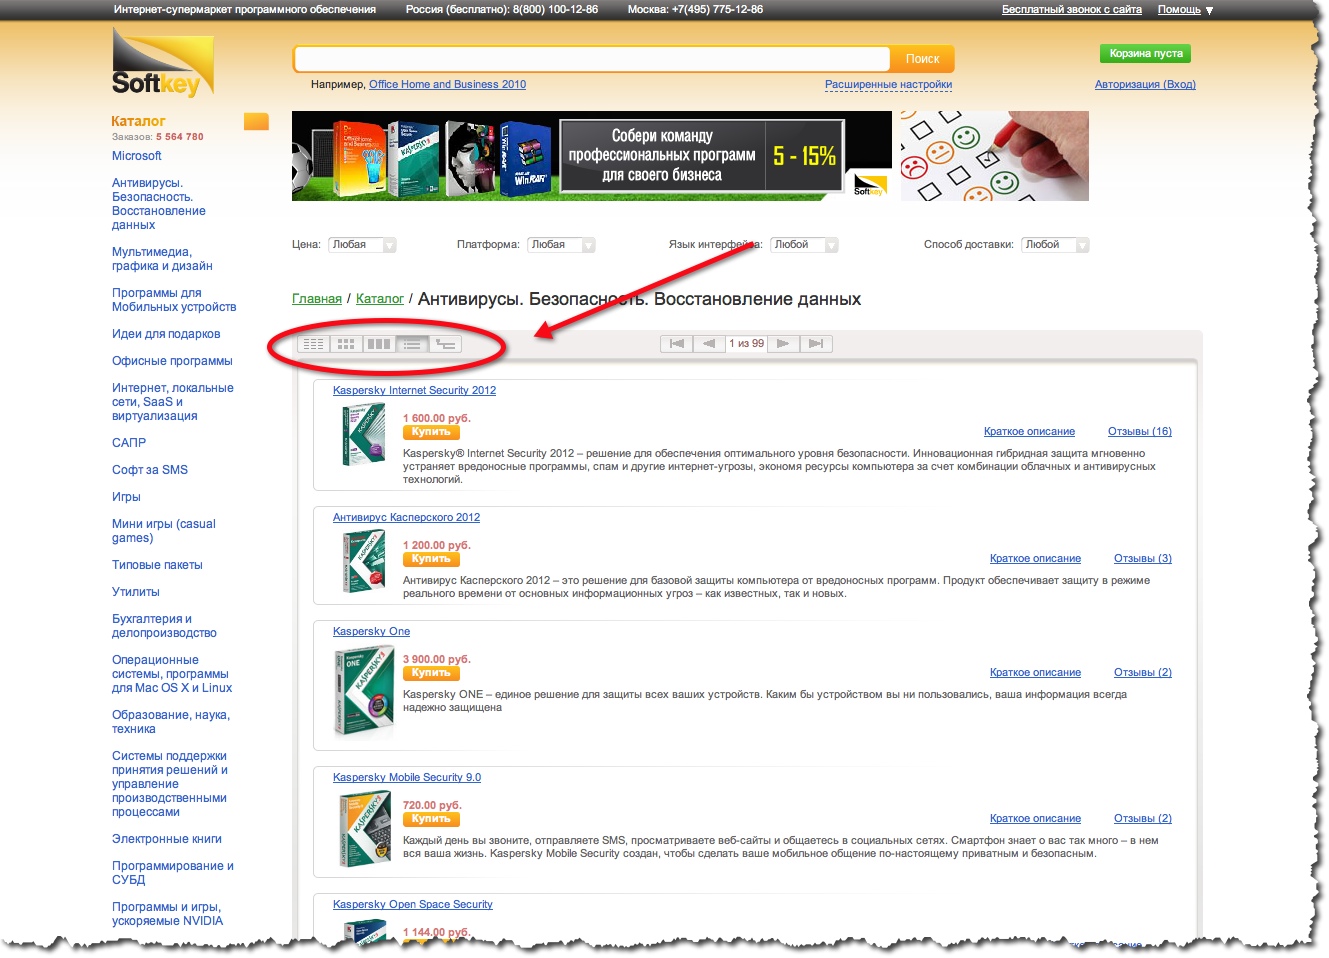Select Софт за SMS category
Screen dimensions: 1329x958
tap(150, 469)
